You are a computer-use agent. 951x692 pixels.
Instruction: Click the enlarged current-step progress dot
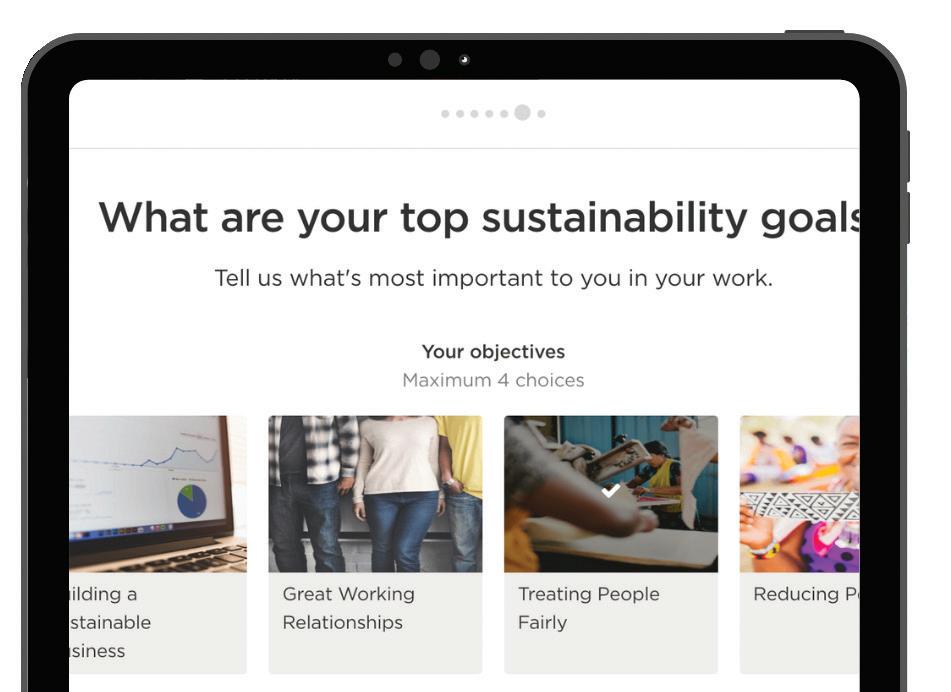(522, 113)
